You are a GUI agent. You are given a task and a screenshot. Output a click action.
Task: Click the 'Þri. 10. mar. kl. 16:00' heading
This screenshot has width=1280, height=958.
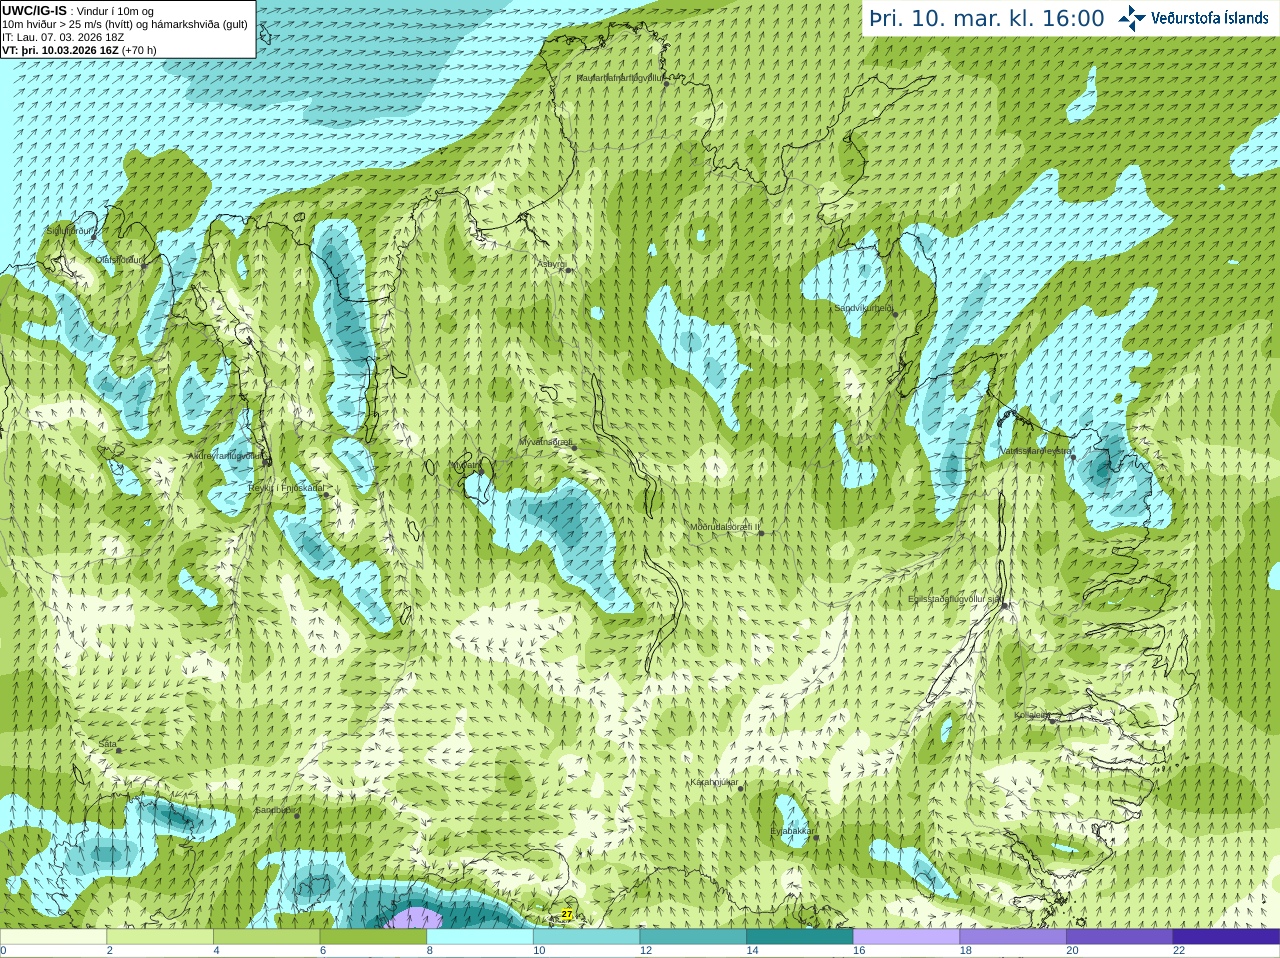click(987, 19)
